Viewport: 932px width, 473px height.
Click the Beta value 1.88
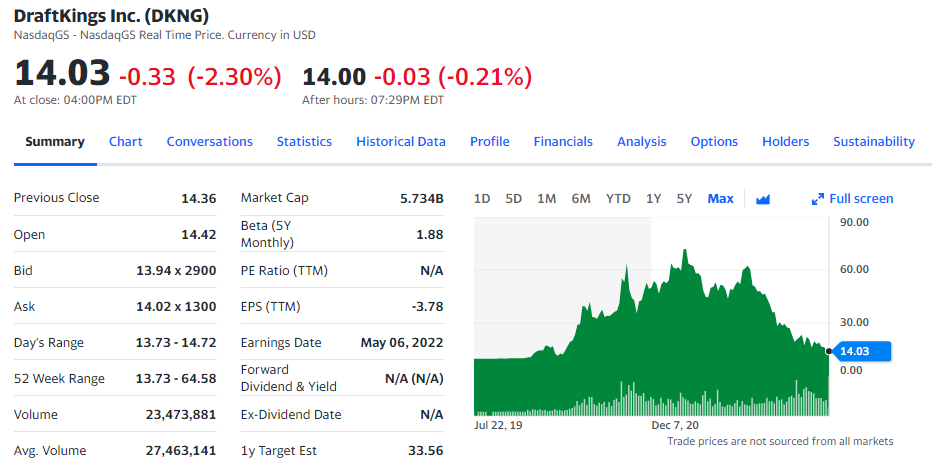pyautogui.click(x=430, y=235)
